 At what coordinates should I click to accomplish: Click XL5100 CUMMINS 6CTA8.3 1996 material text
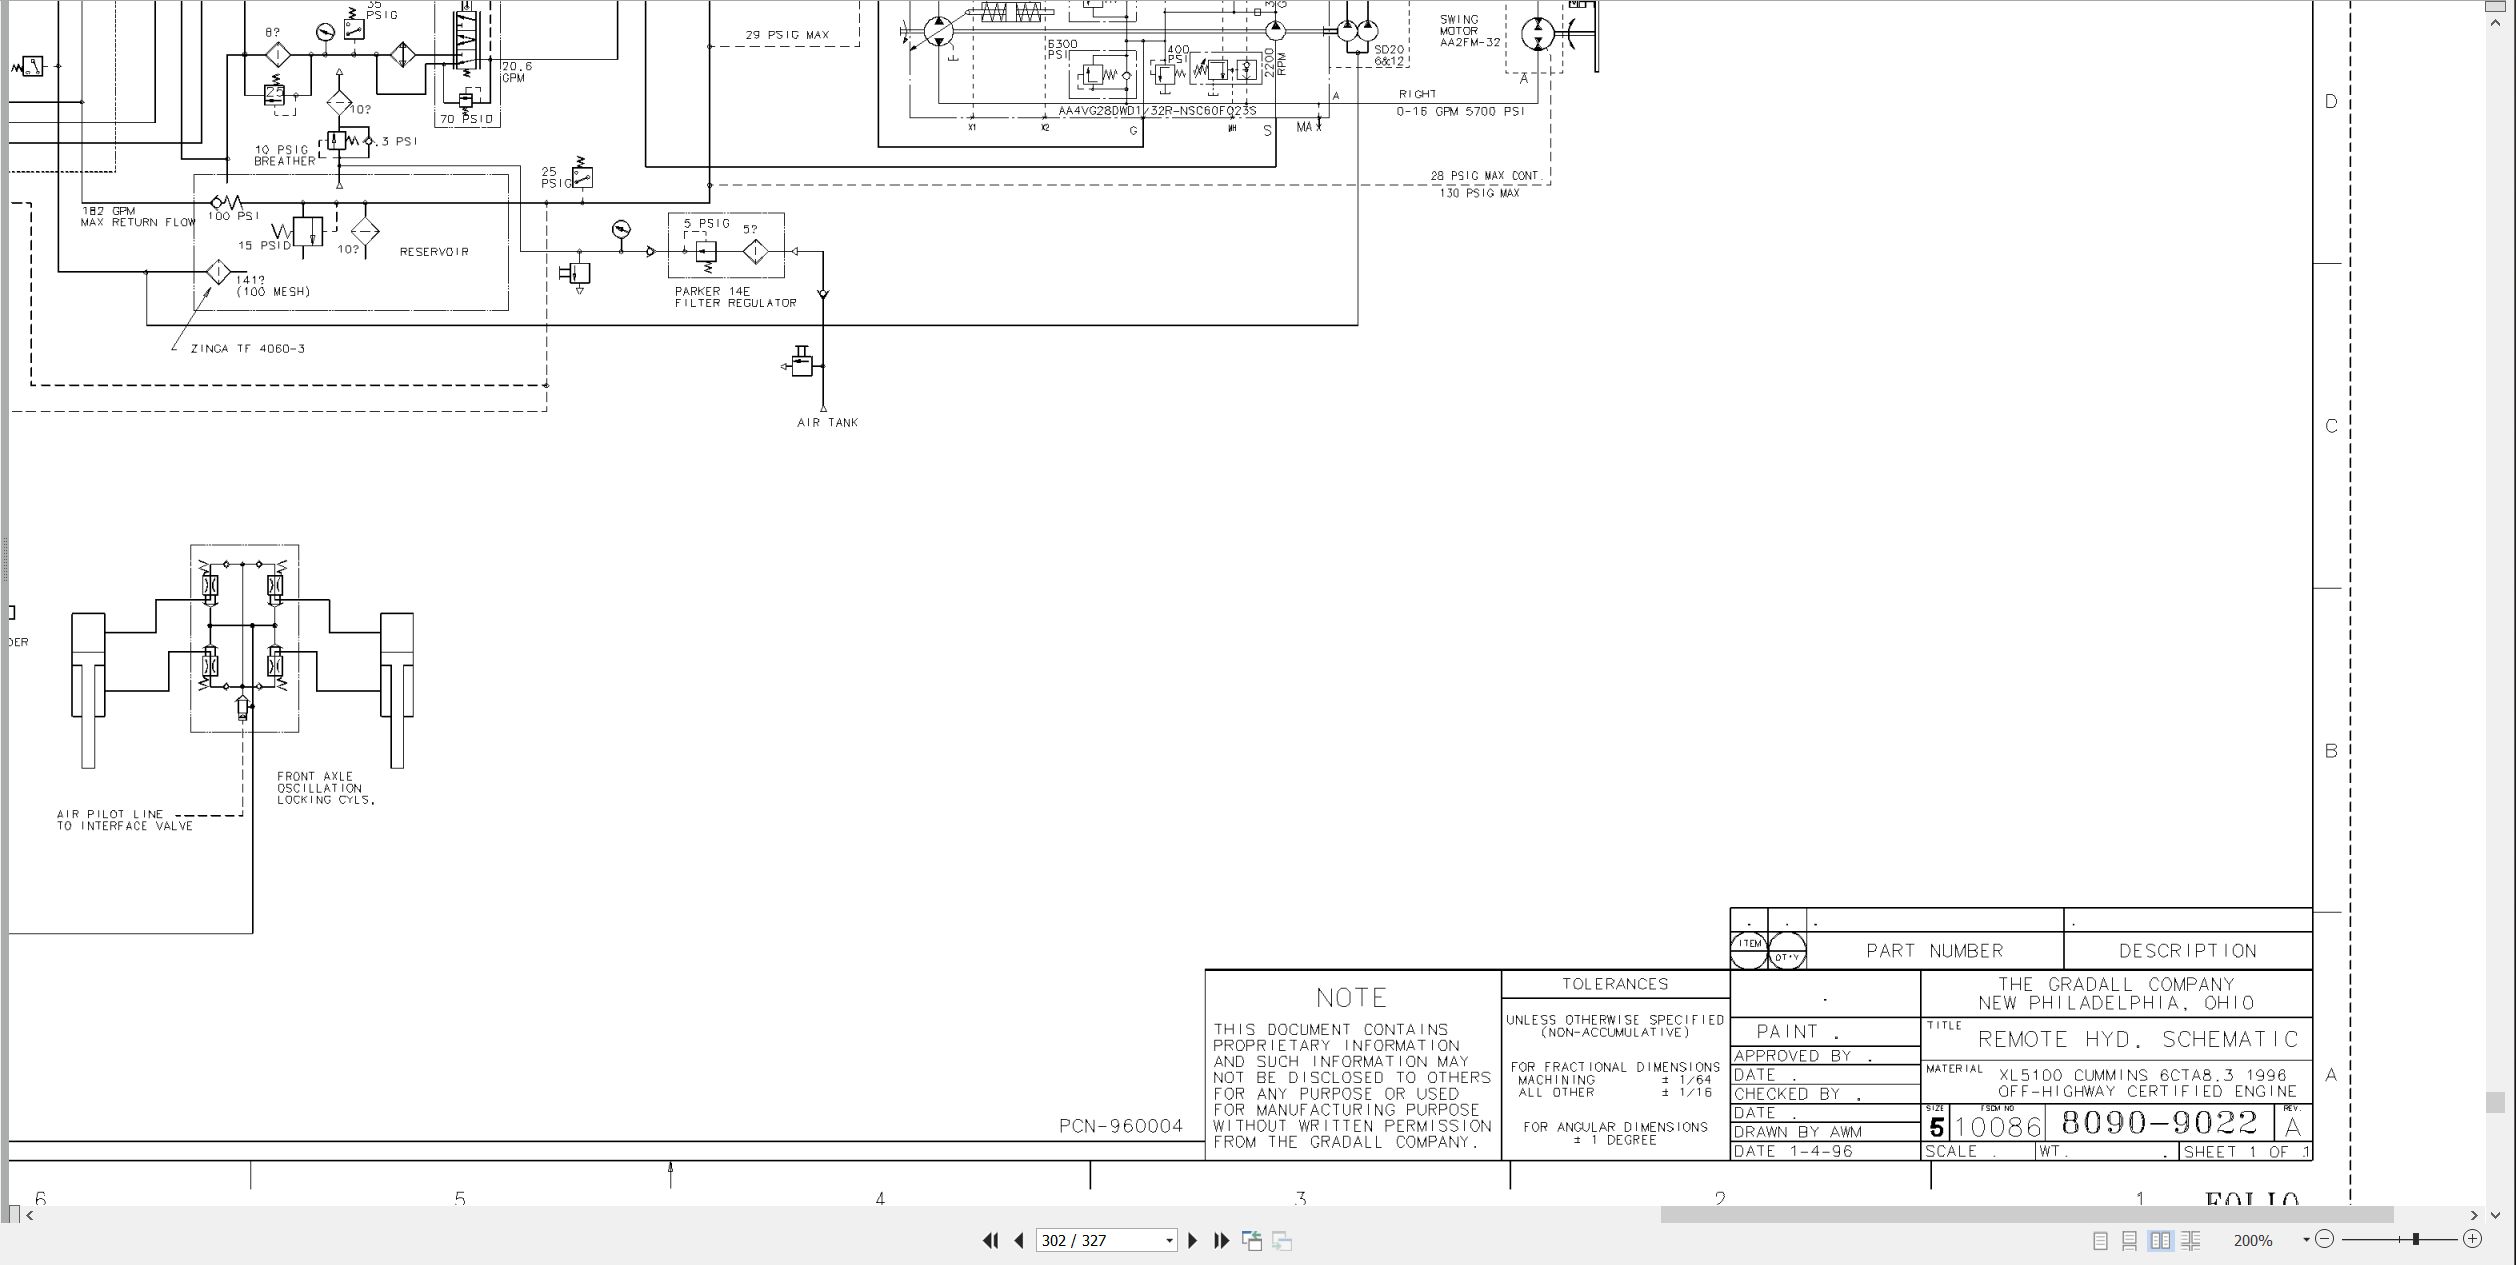[x=2142, y=1075]
